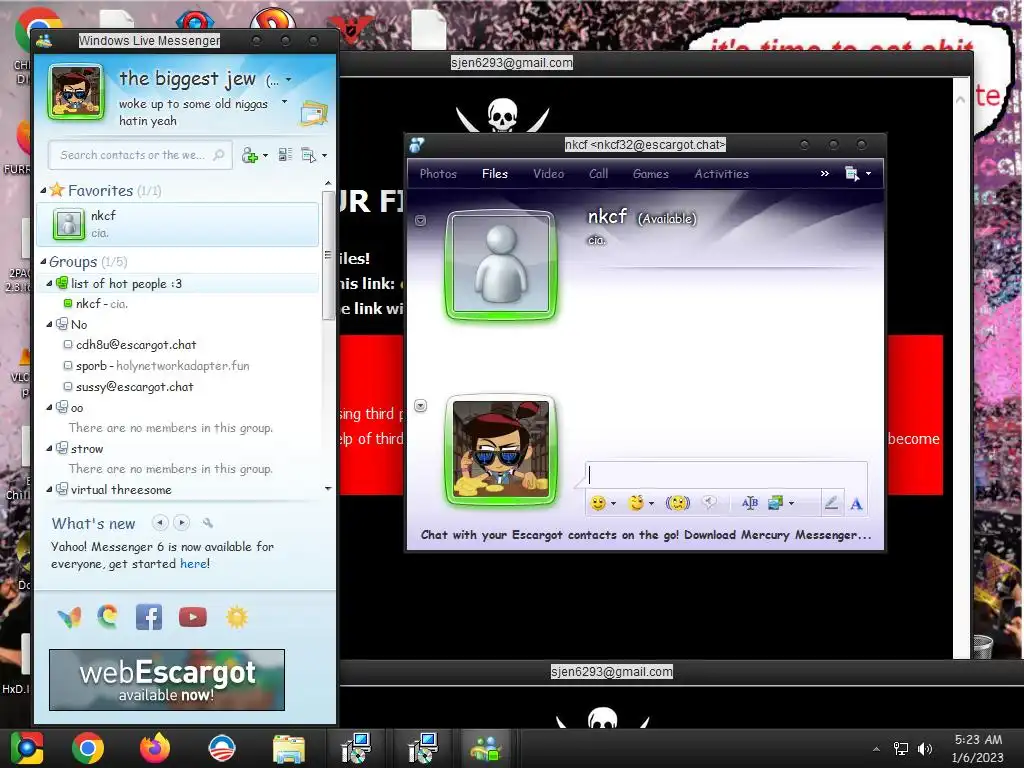Collapse the 'strow' group
Screen dimensions: 1024x768
tap(49, 449)
